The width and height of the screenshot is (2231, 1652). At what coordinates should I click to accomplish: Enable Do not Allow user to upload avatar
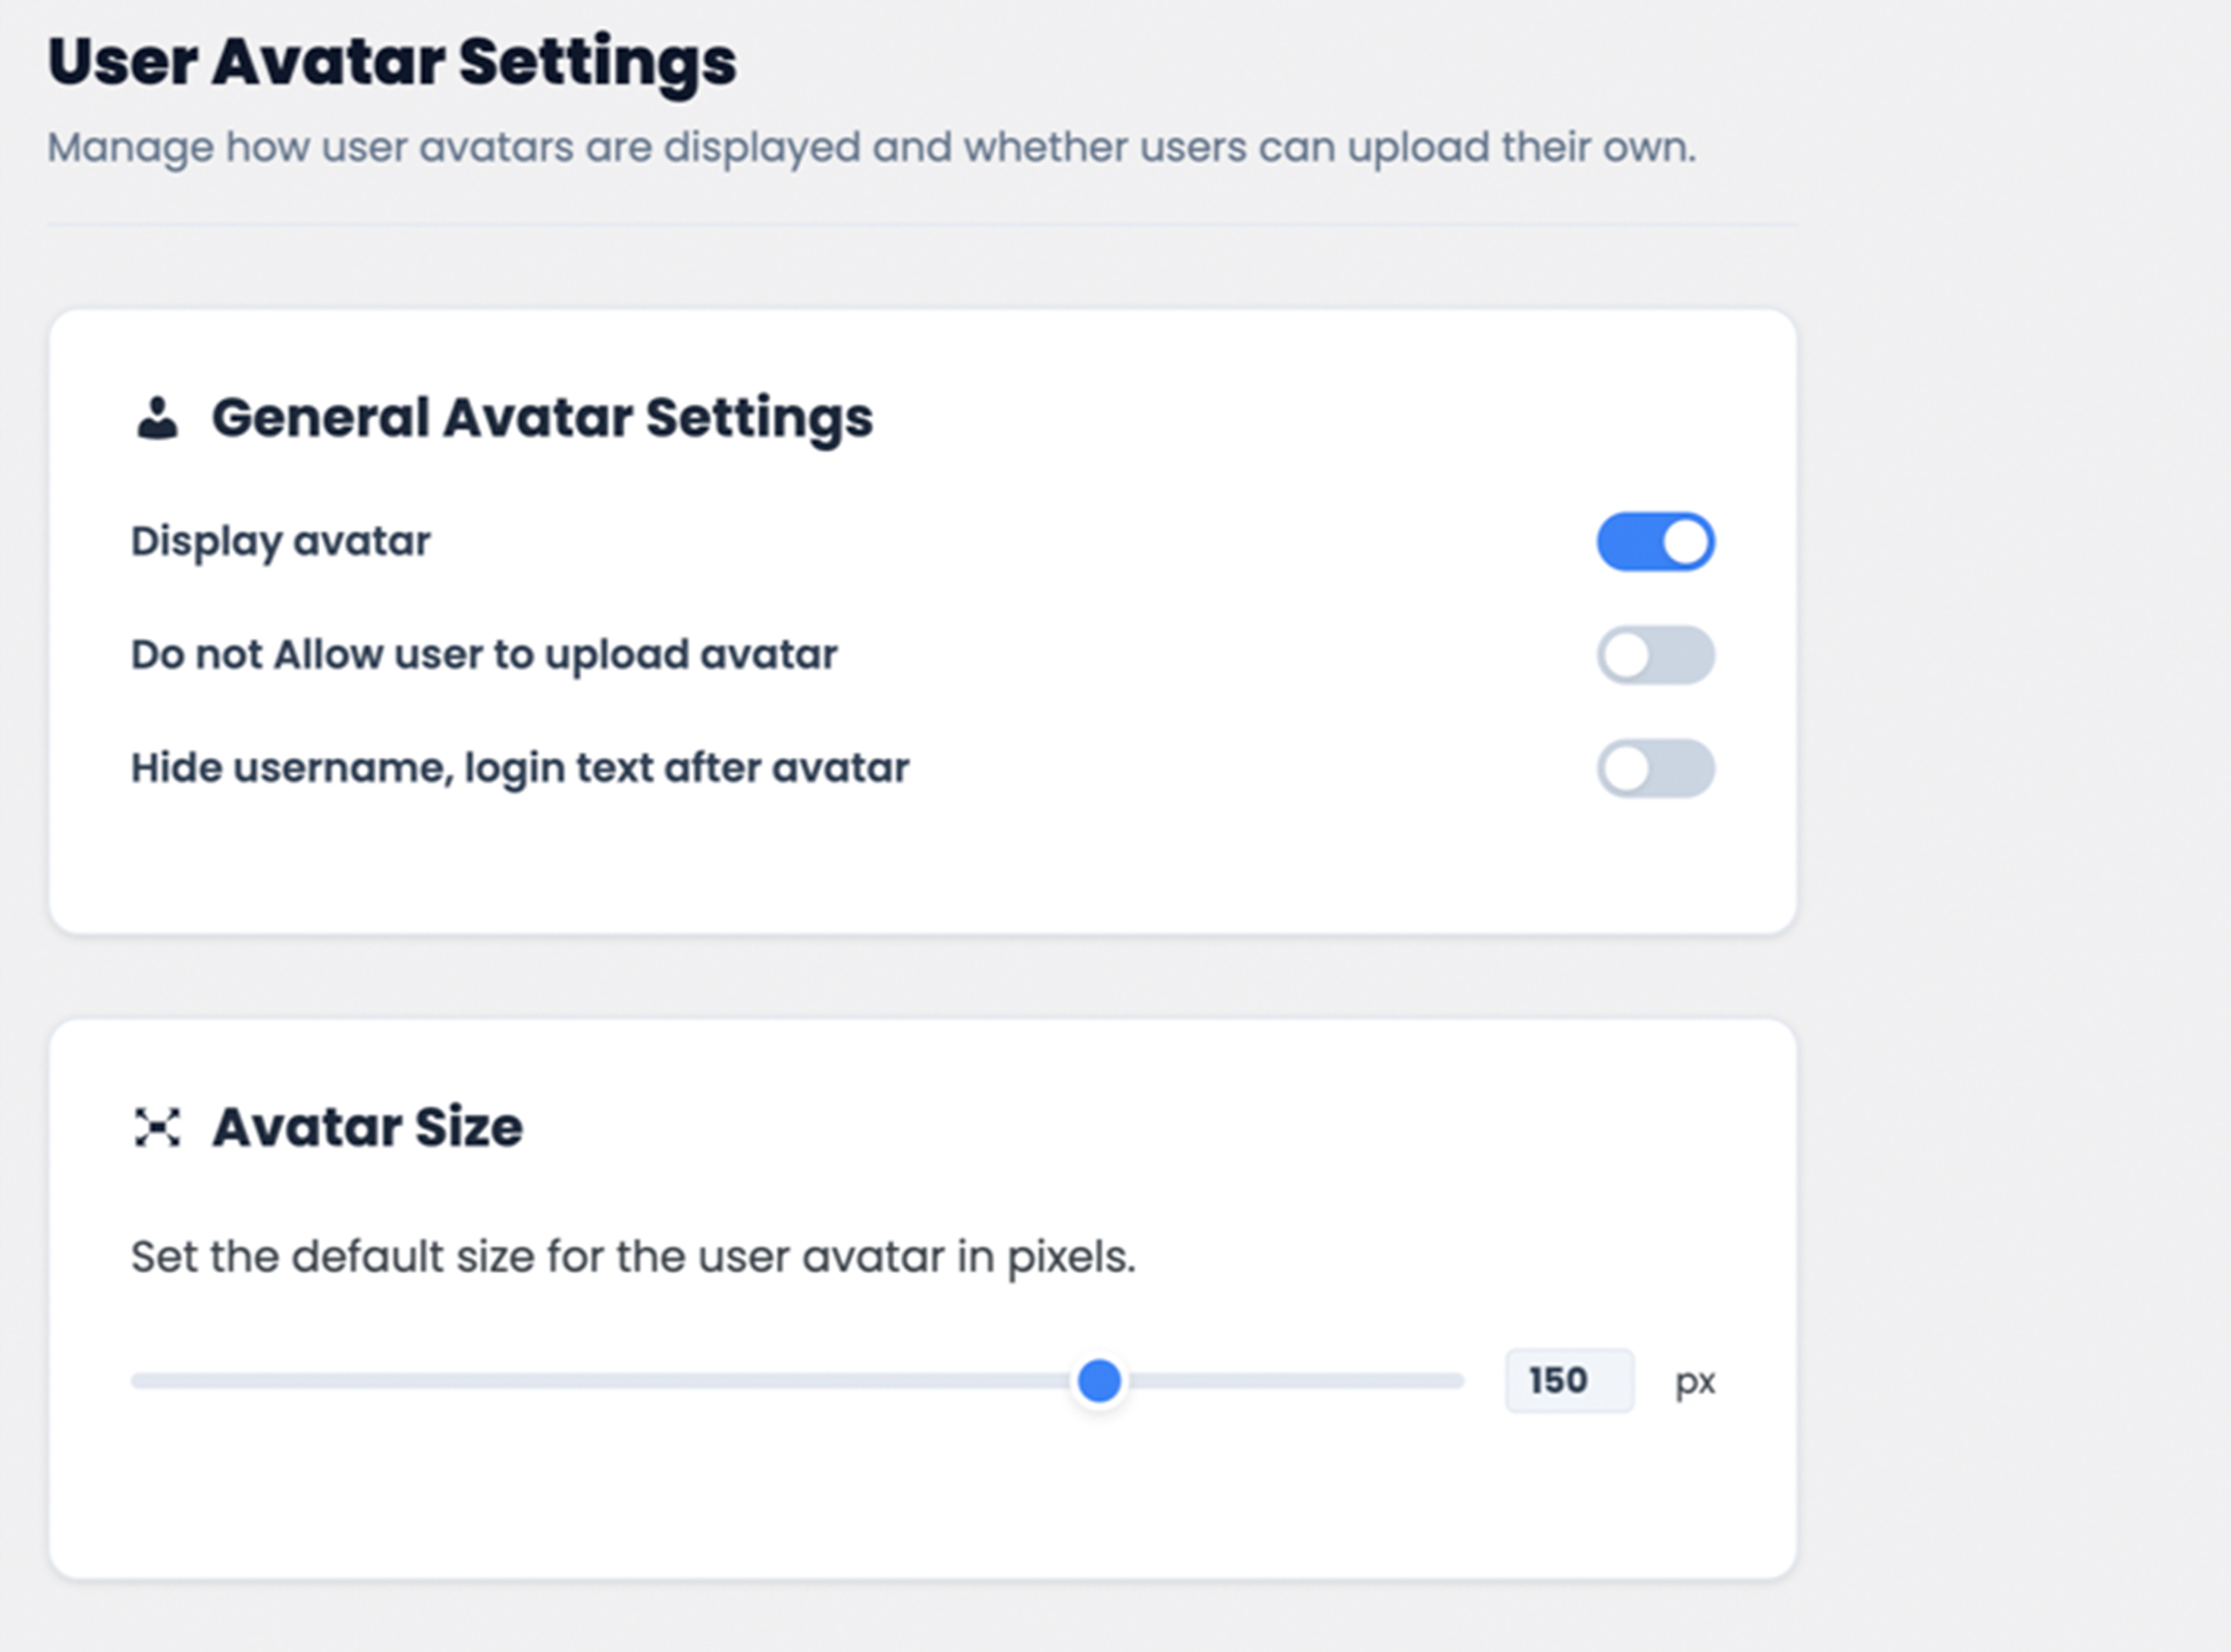click(x=1655, y=655)
